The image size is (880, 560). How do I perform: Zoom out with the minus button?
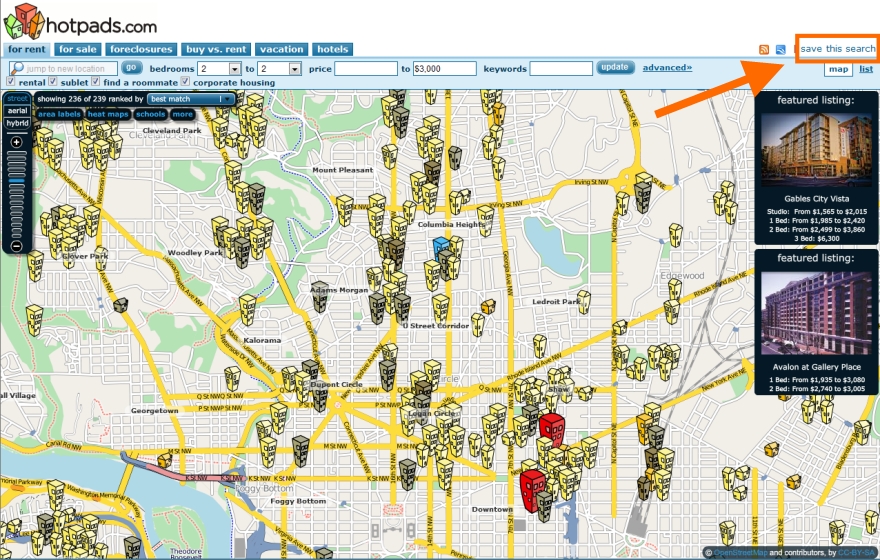(16, 246)
